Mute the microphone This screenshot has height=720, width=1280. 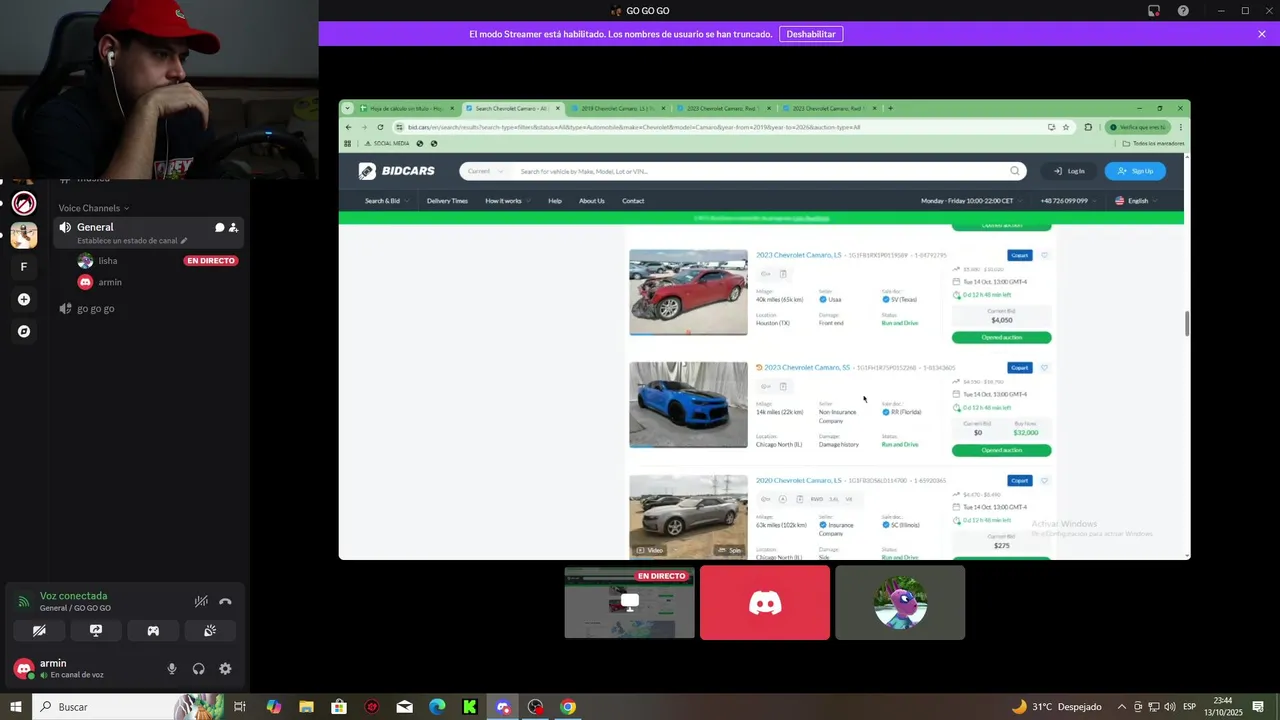[x=172, y=669]
